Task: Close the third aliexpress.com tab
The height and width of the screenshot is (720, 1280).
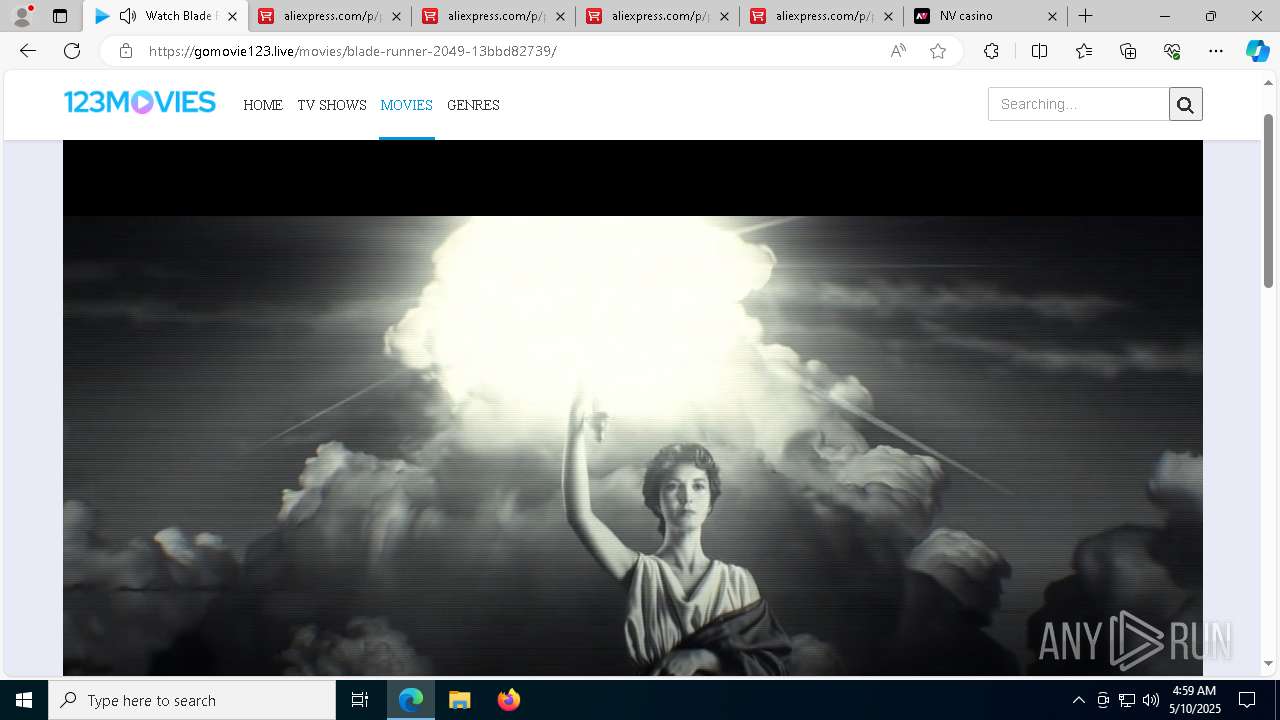Action: (x=724, y=16)
